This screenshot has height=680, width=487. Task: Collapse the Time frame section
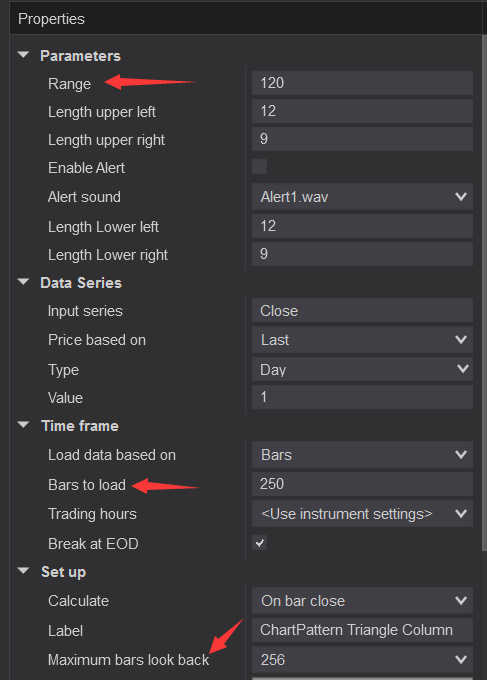[x=23, y=425]
